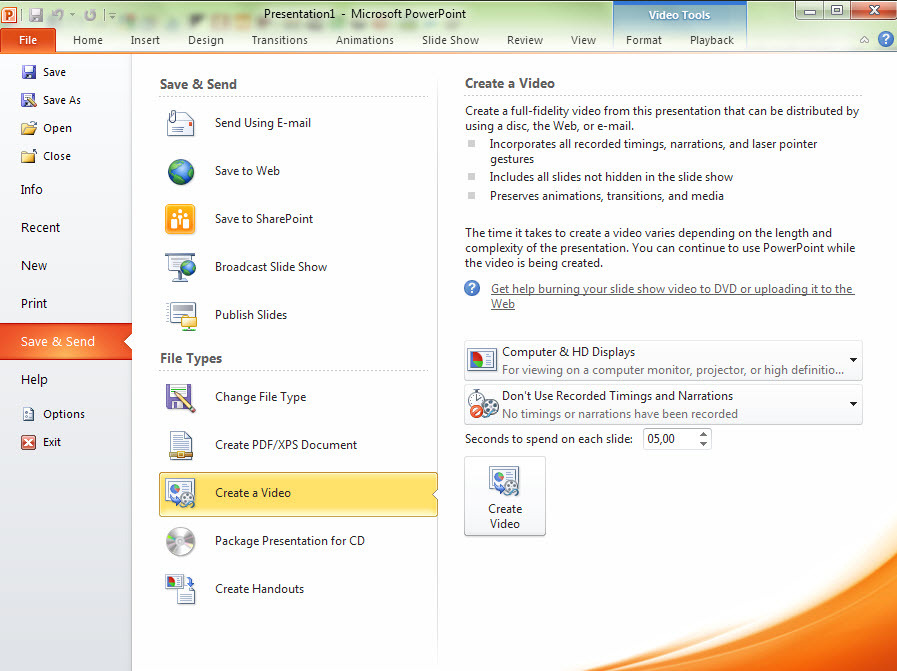
Task: Click the recorded timings clock icon
Action: tap(483, 404)
